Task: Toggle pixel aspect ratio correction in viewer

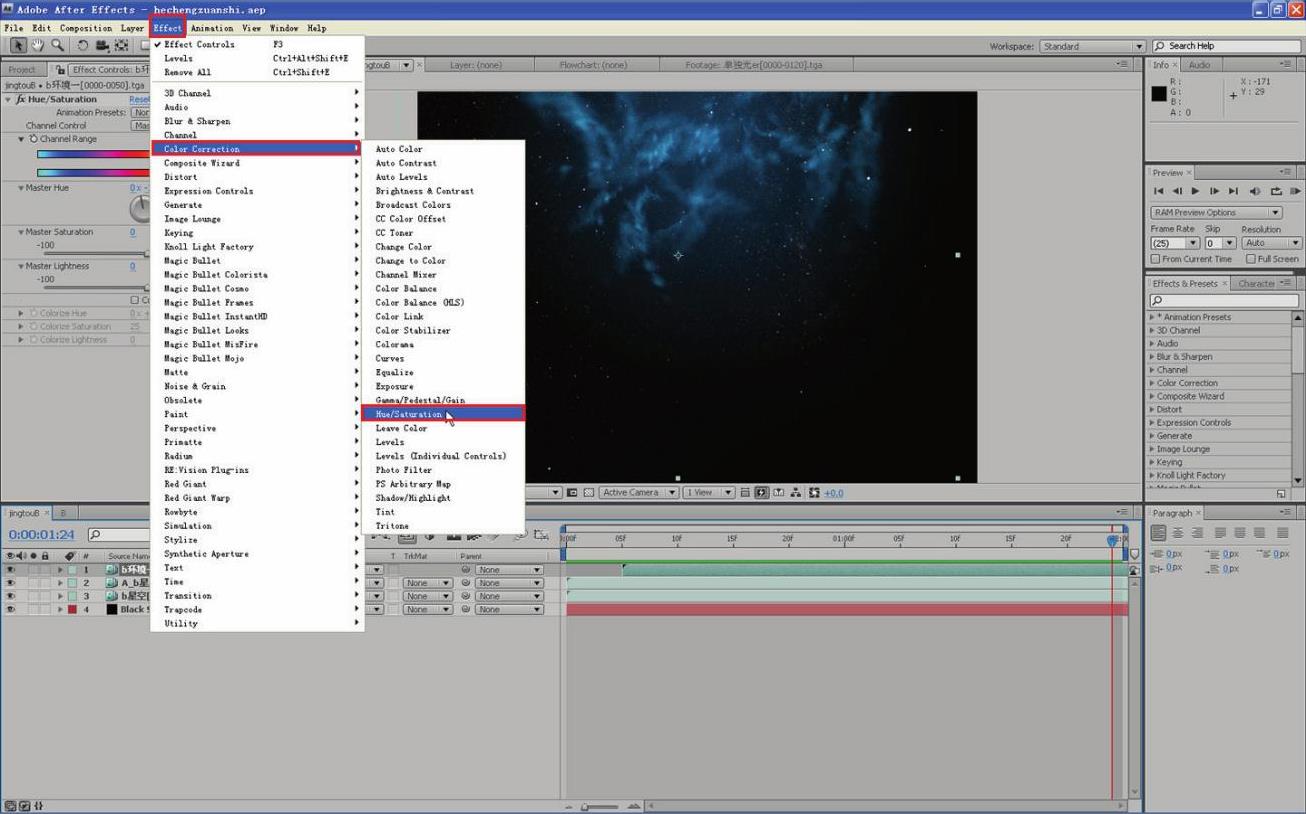Action: point(745,493)
